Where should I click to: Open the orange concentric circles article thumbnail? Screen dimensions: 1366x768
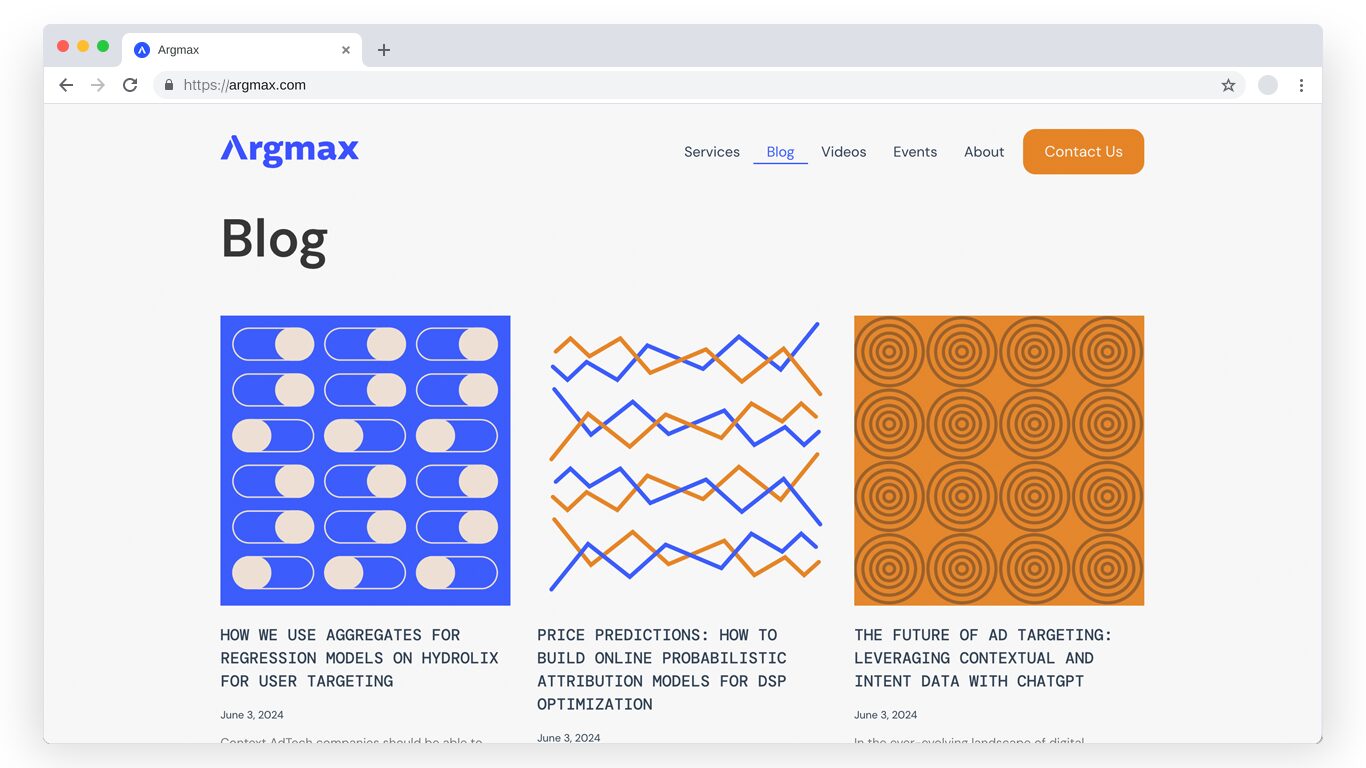click(999, 461)
